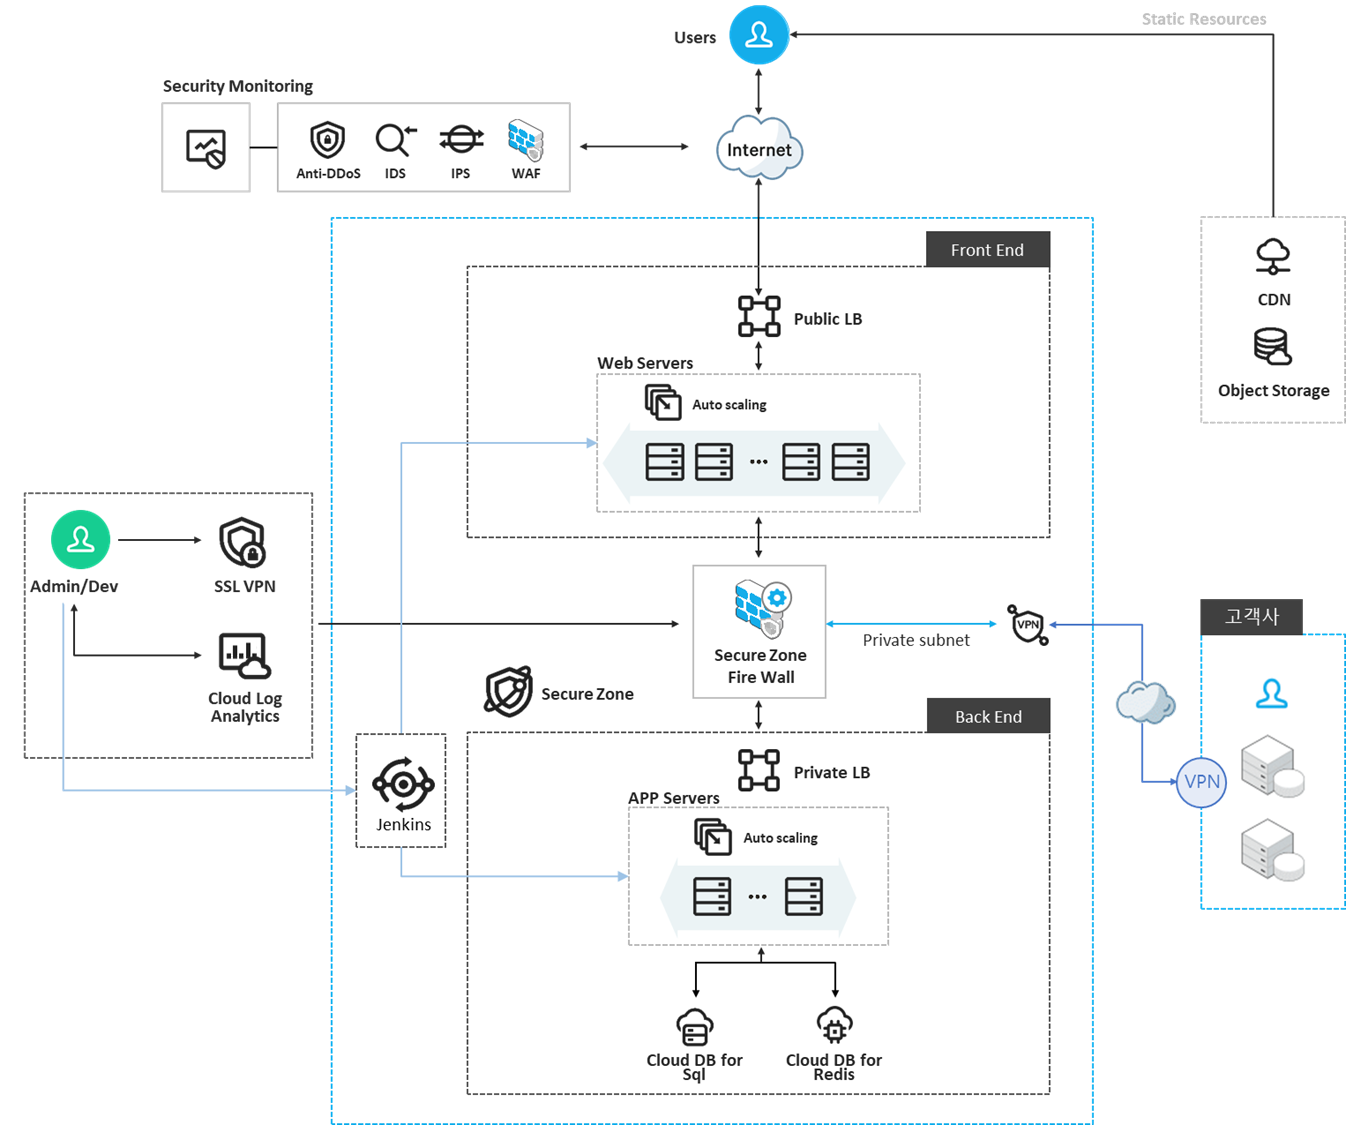This screenshot has height=1125, width=1346.
Task: Click the Object Storage icon
Action: pyautogui.click(x=1273, y=347)
